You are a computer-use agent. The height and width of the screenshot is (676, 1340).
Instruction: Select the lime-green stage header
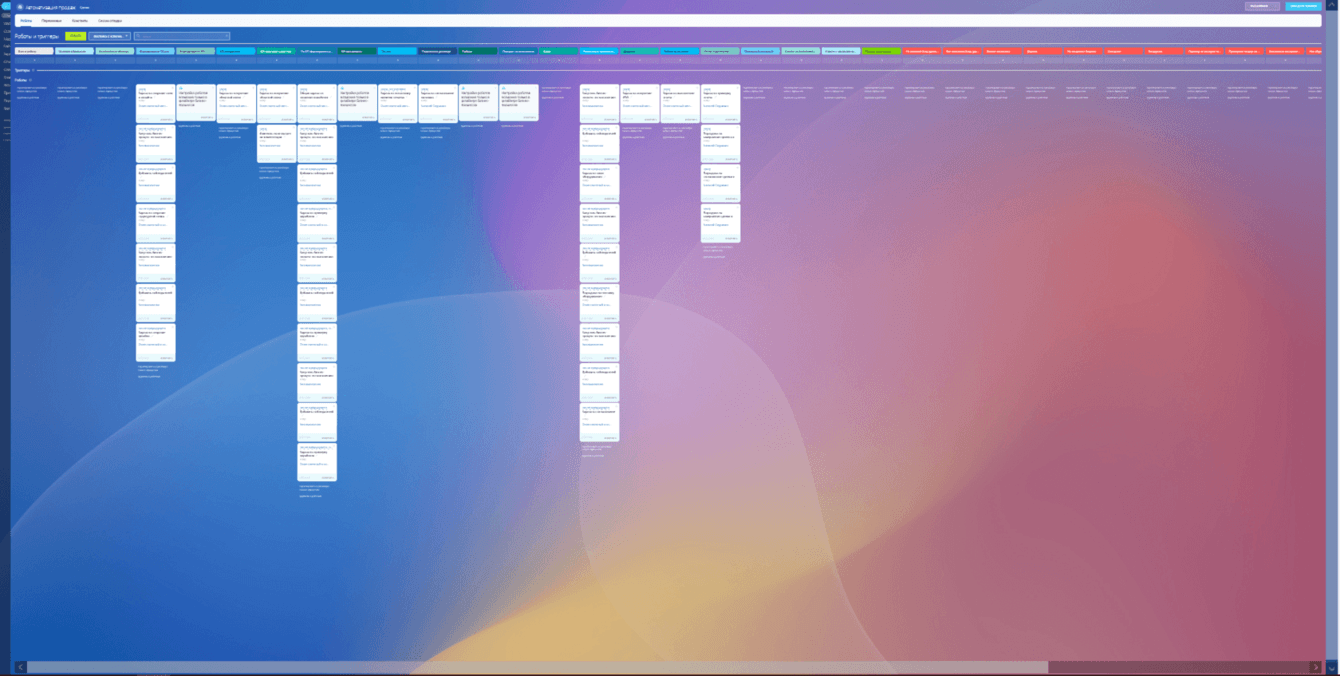(x=881, y=51)
